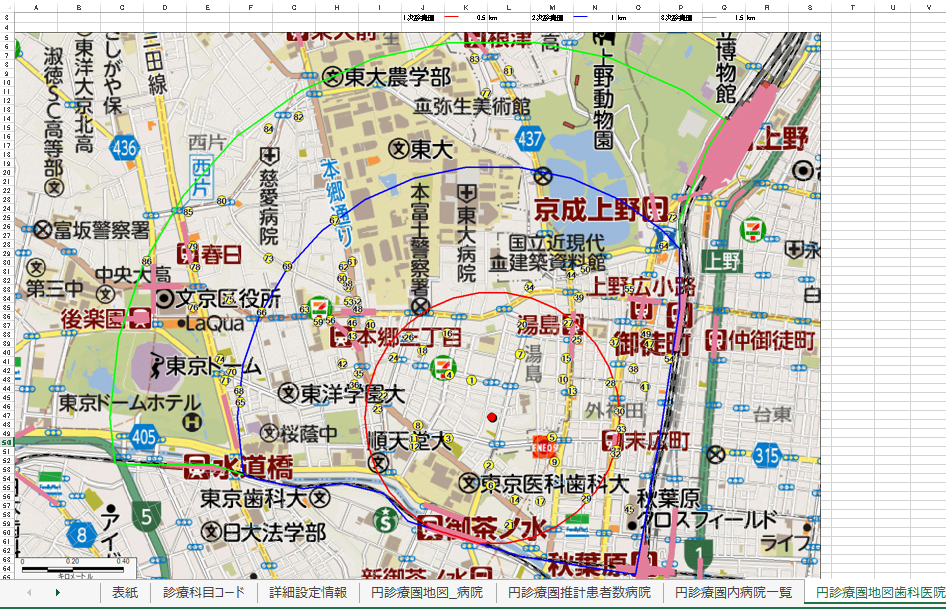
Task: Select the 詳細設定情報 sheet tab
Action: tap(308, 593)
